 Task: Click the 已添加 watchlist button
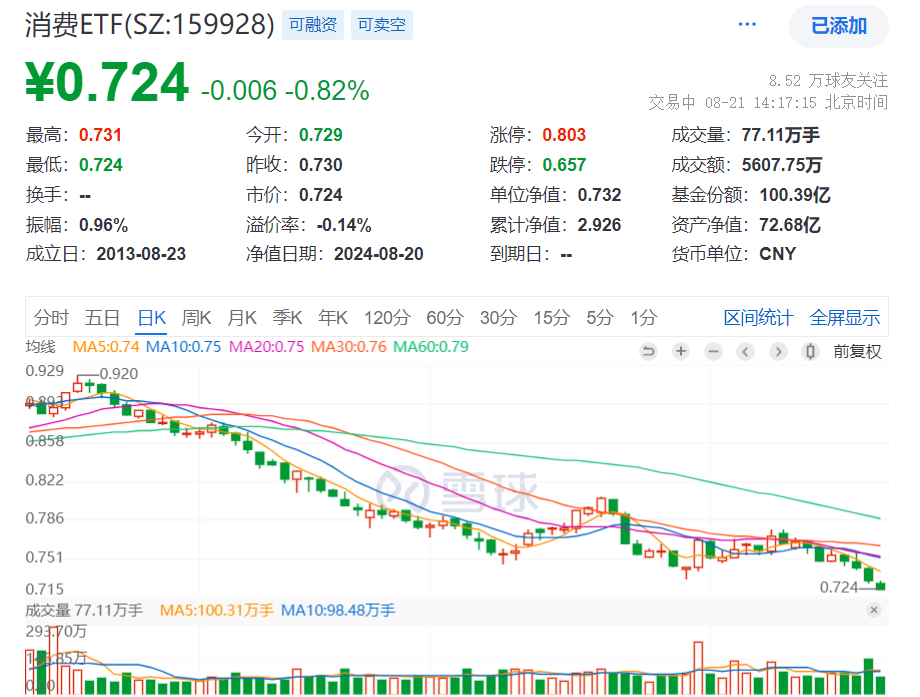tap(838, 26)
